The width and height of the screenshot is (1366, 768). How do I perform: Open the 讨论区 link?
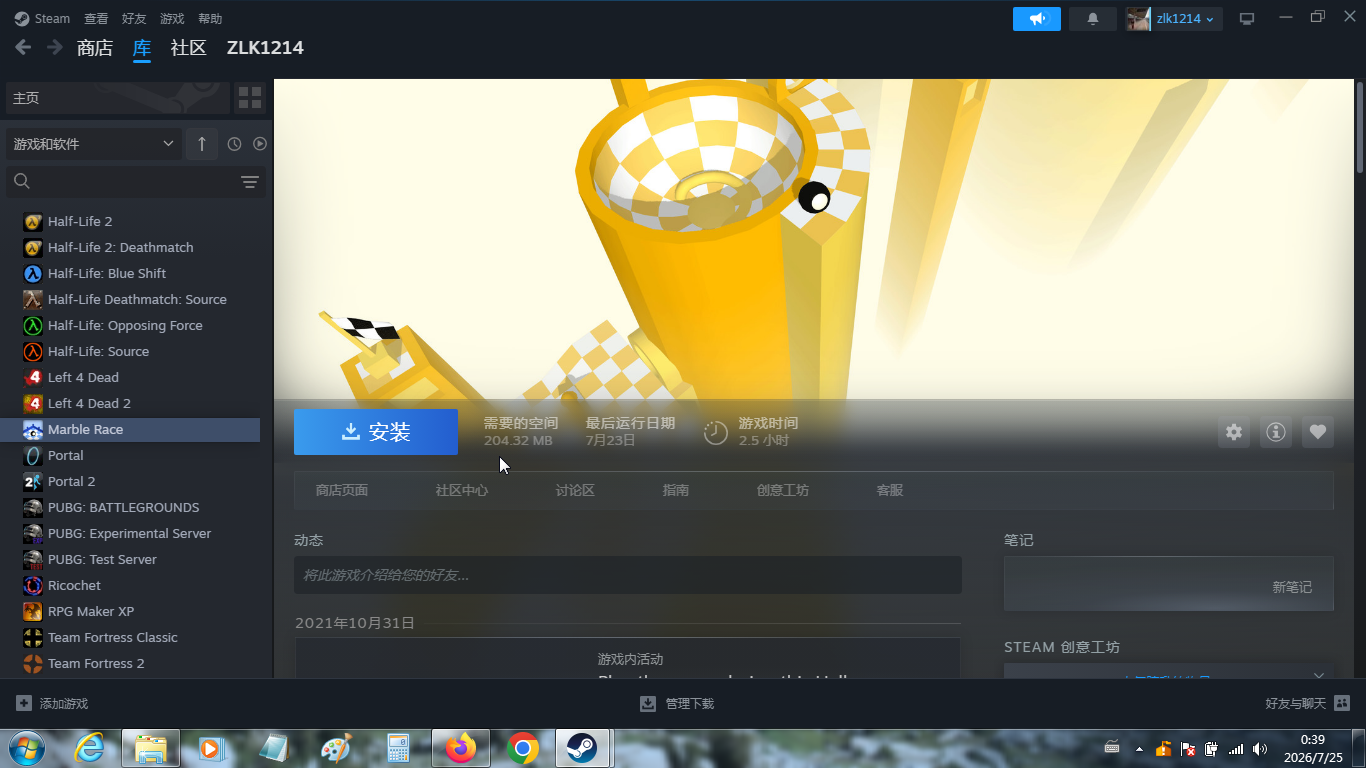(x=575, y=490)
